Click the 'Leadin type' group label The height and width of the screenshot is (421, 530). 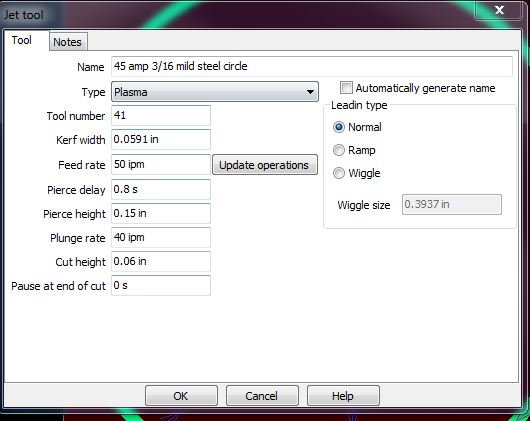tap(359, 105)
